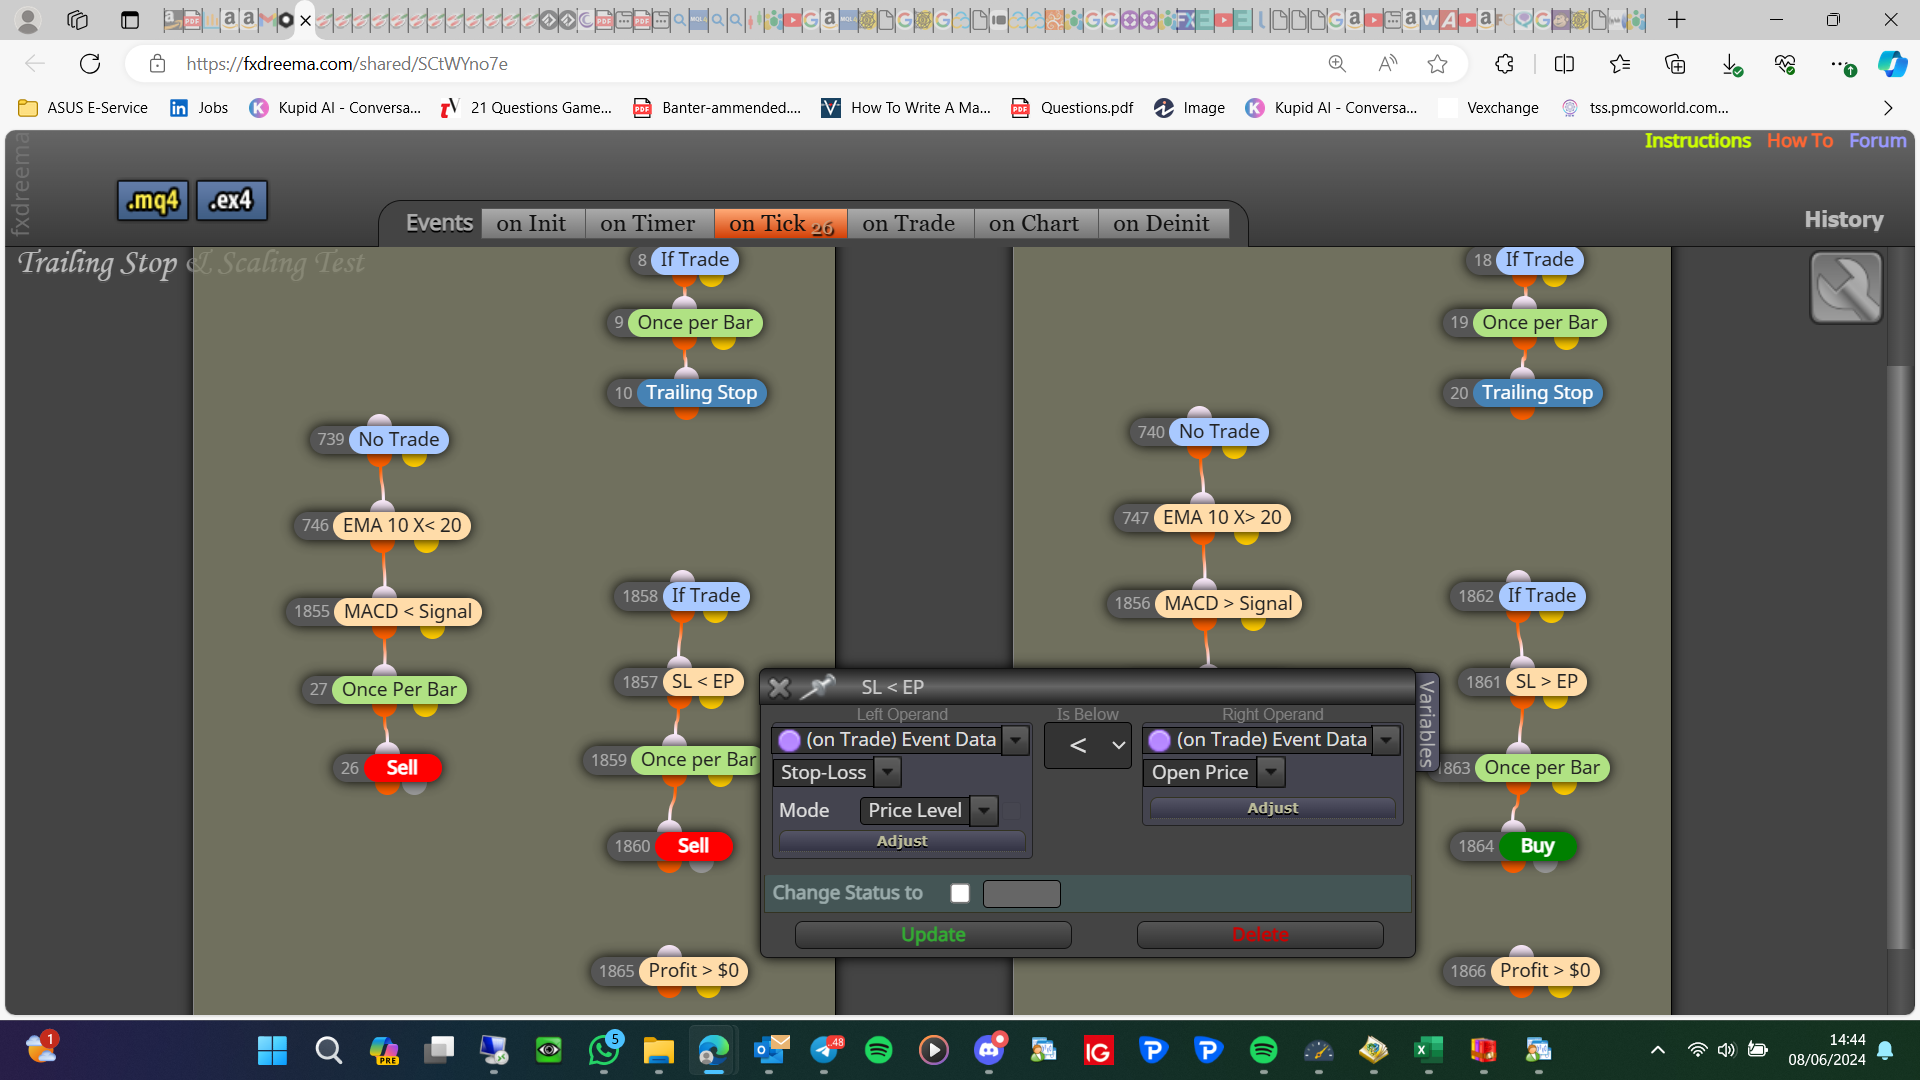Expand Right Operand Event Data dropdown

click(x=1386, y=740)
